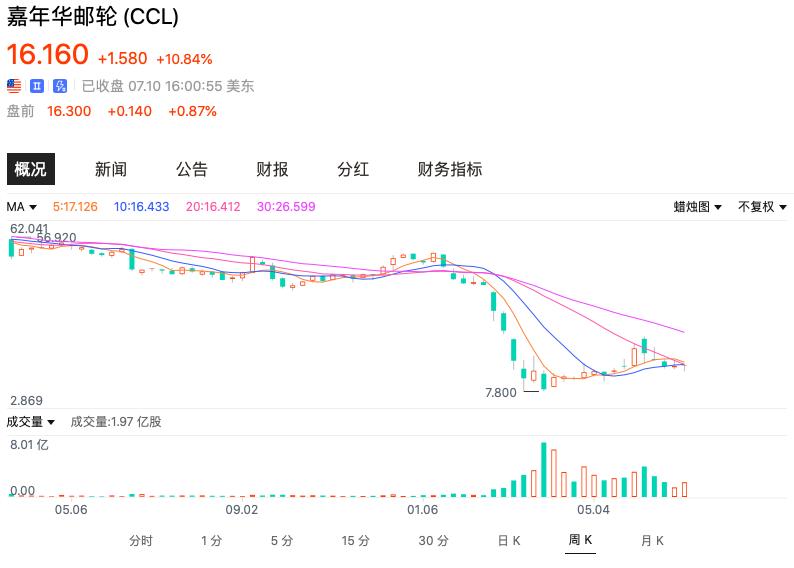Open the 成交量 indicator dropdown

(x=30, y=422)
